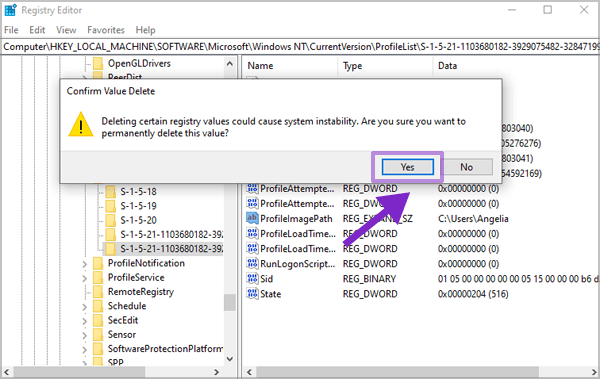Click the SoftwareProtectionPlatform folder icon
Image resolution: width=600 pixels, height=379 pixels.
98,349
